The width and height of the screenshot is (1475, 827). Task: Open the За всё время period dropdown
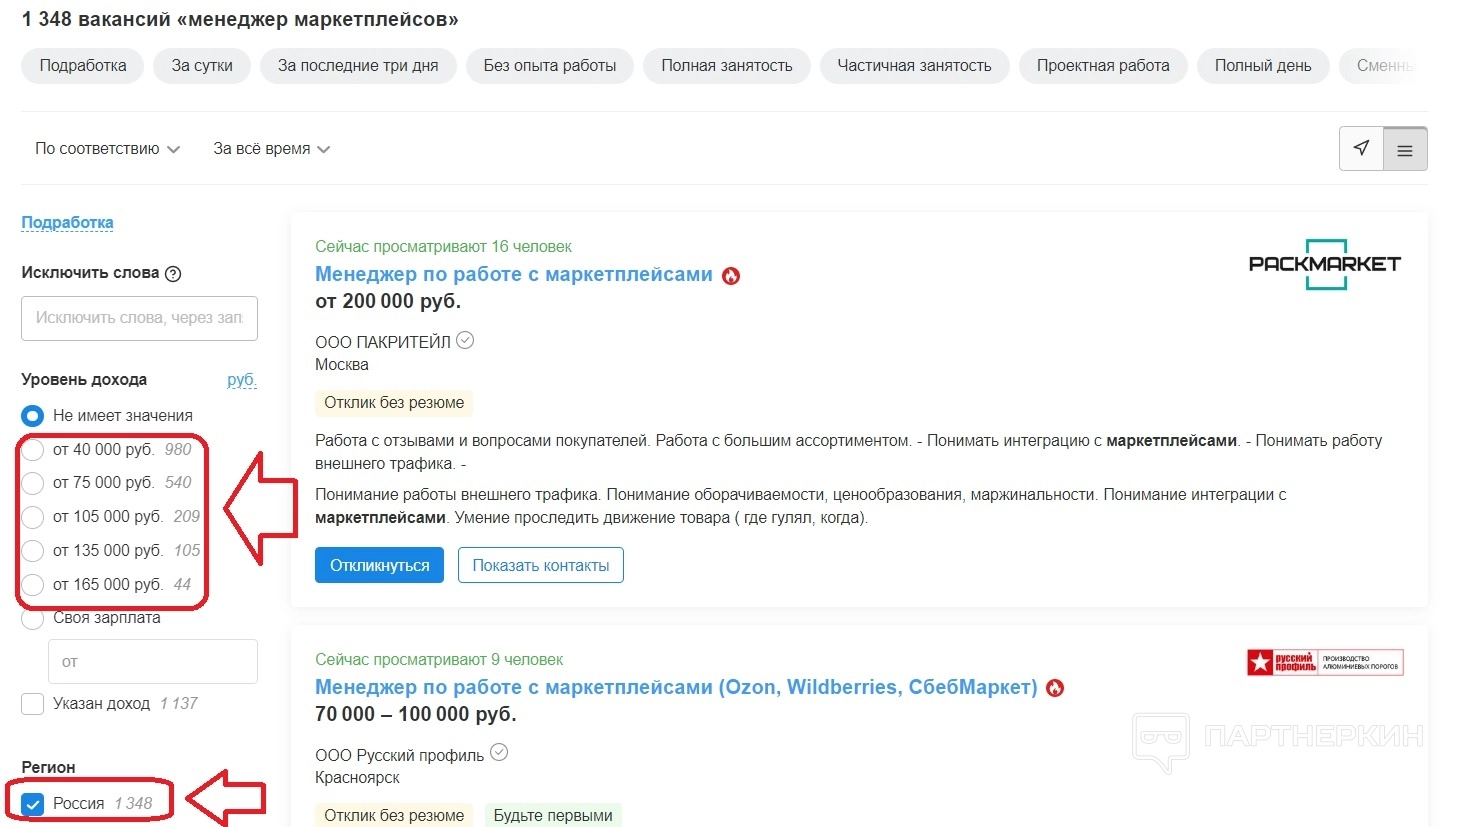click(x=271, y=149)
